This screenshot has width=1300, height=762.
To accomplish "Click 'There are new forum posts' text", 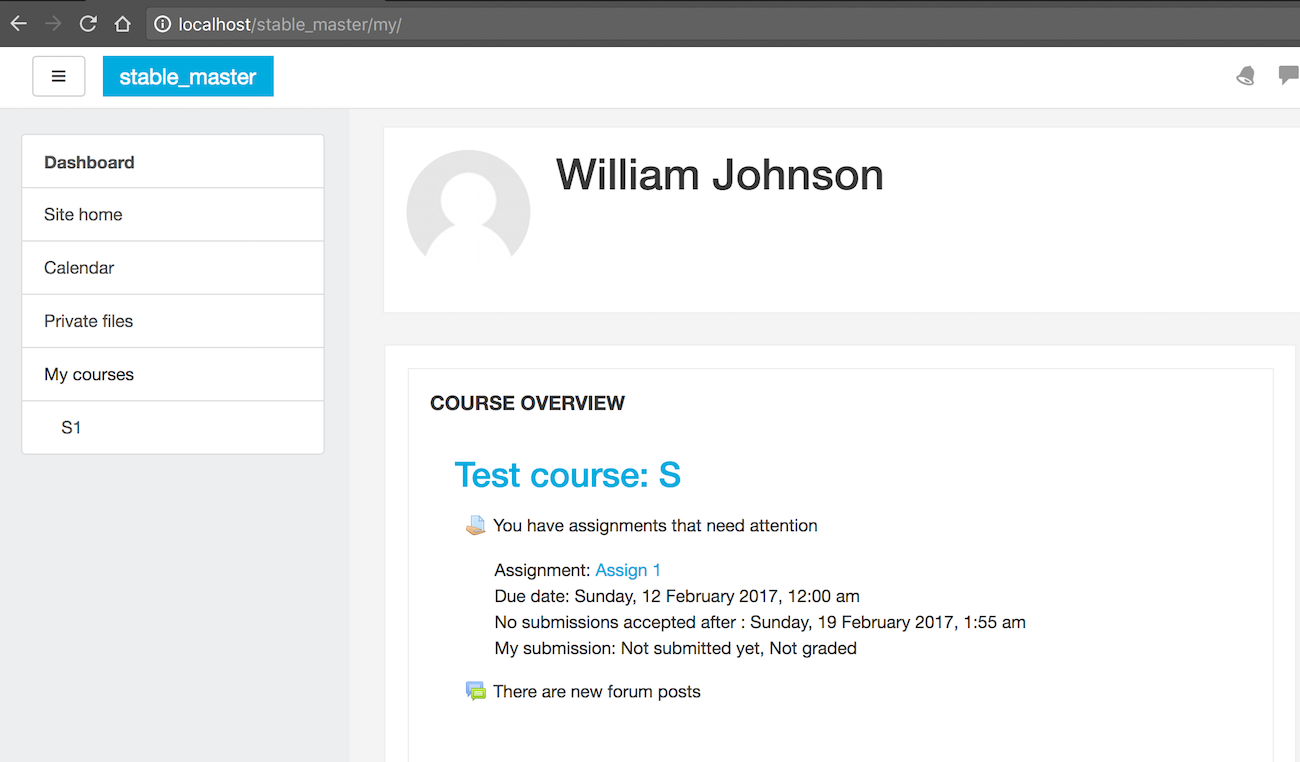I will click(597, 692).
